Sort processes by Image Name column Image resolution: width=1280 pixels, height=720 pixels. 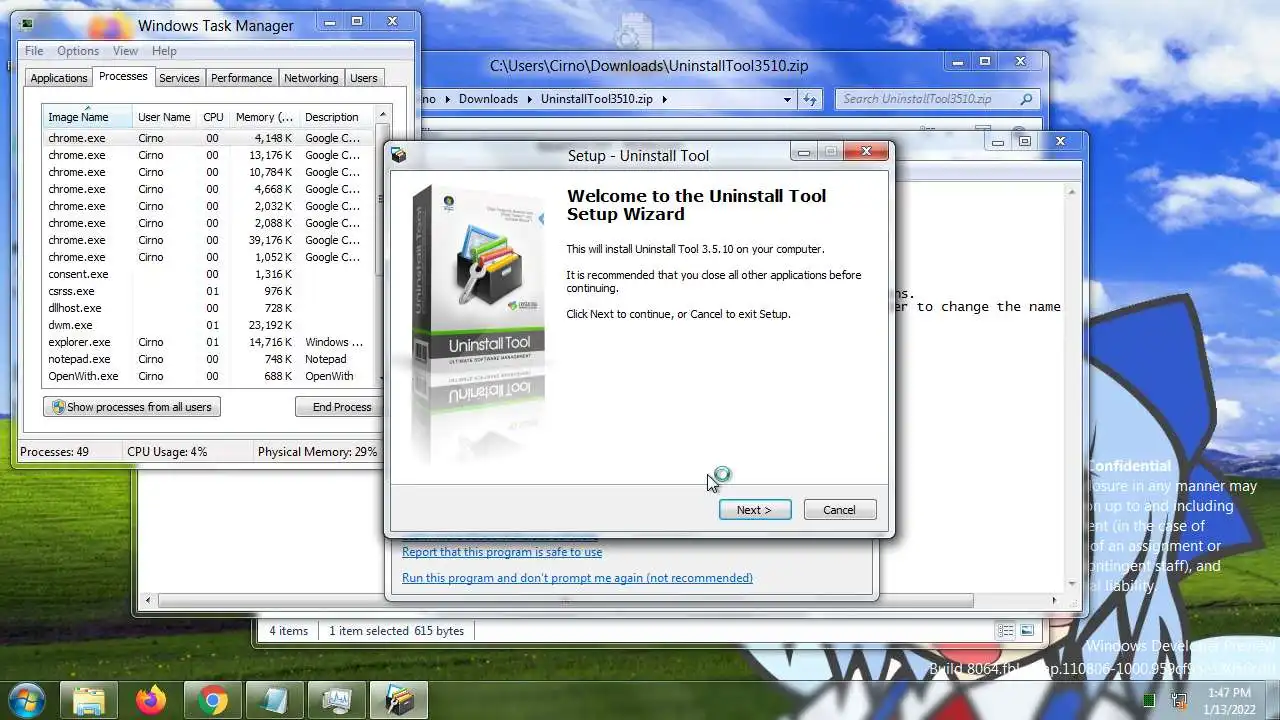(x=87, y=117)
